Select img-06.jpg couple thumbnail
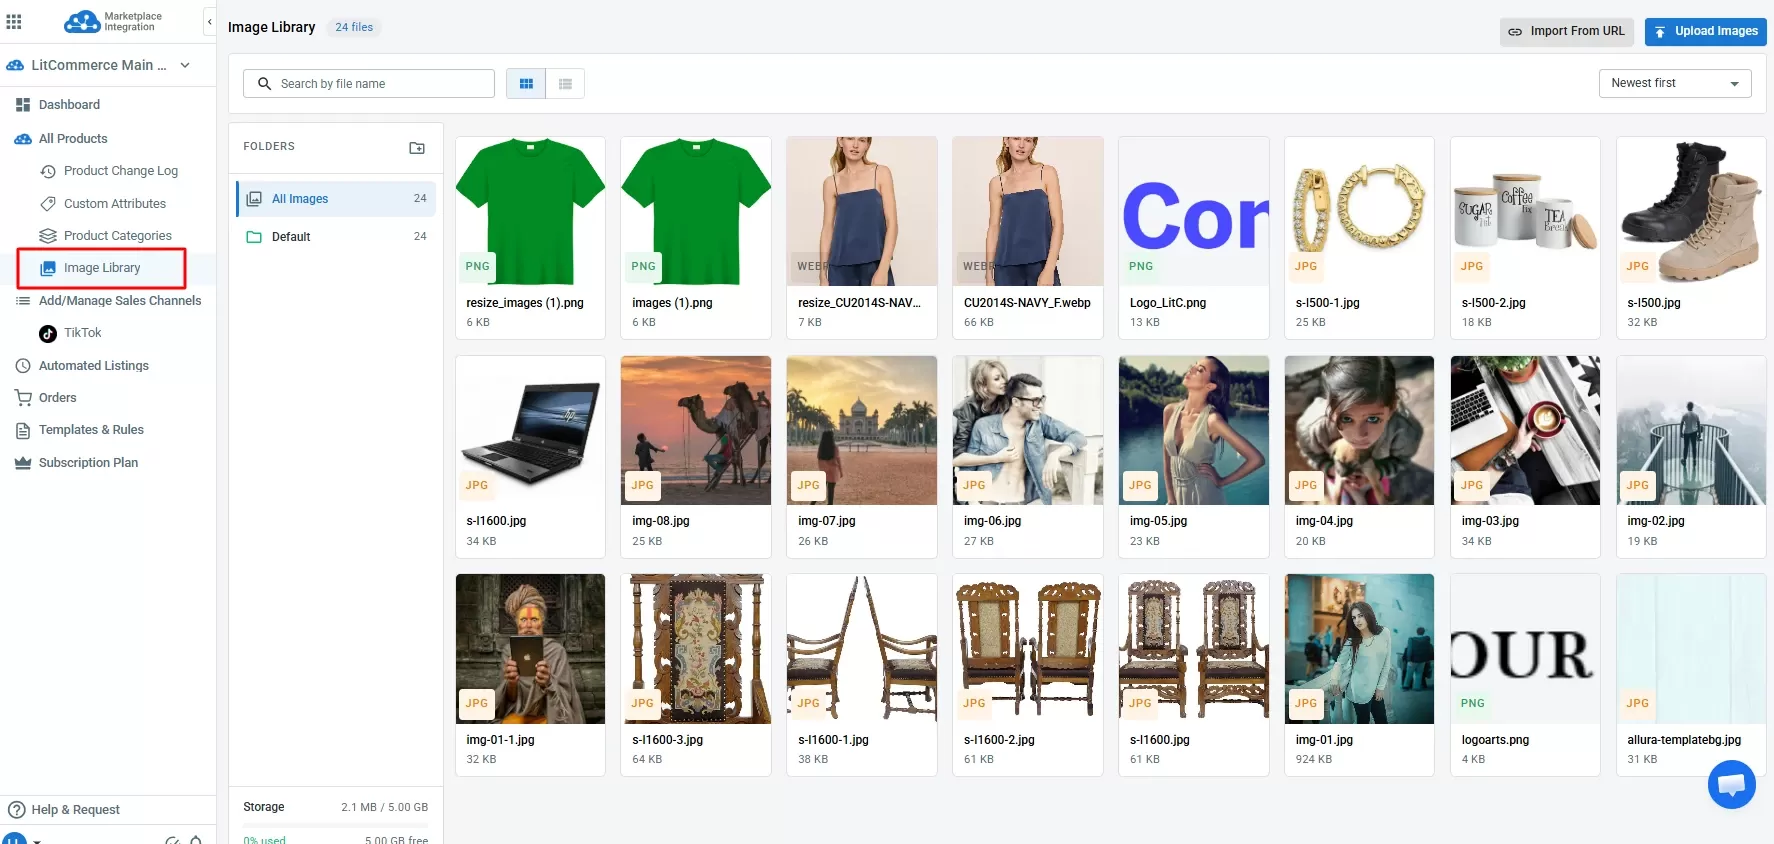This screenshot has width=1774, height=844. pyautogui.click(x=1028, y=430)
